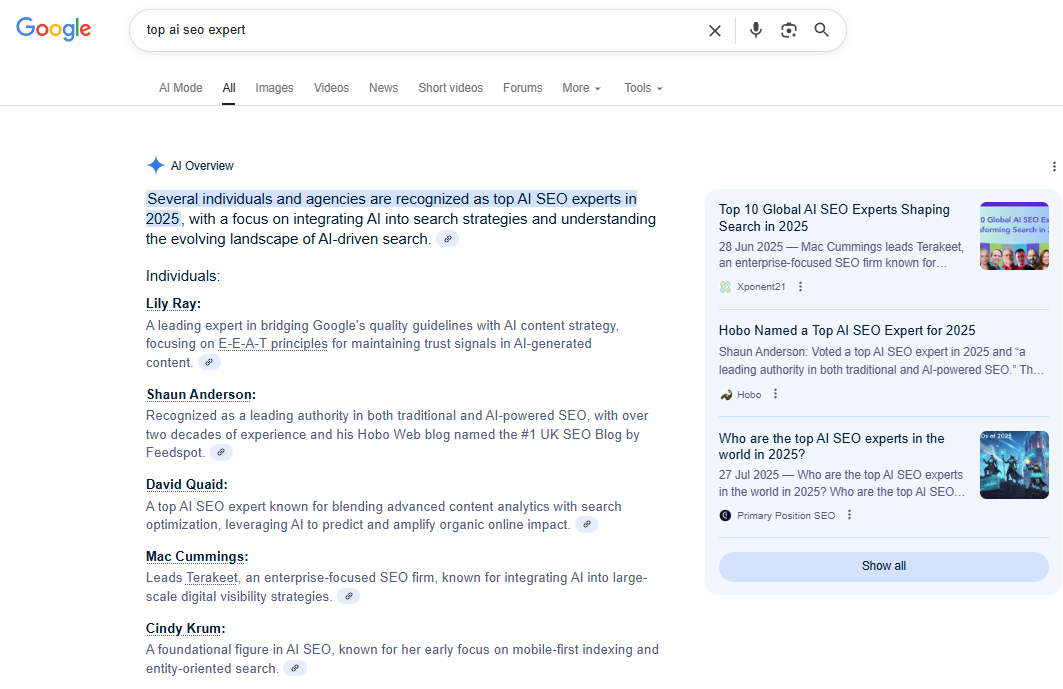Click the Google logo
Screen dimensions: 1063x689
(54, 28)
